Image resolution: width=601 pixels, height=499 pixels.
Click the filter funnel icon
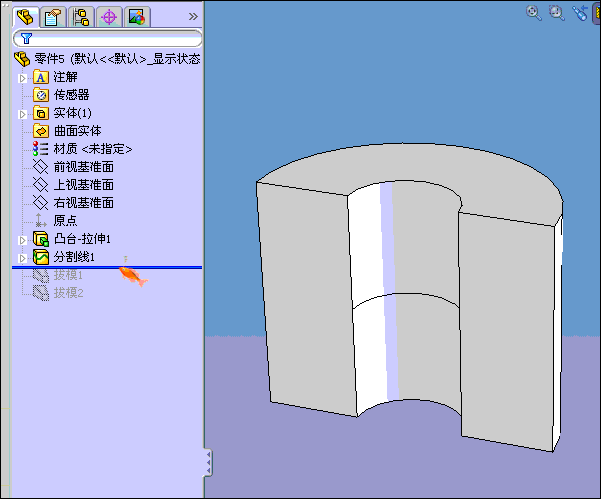tap(26, 38)
